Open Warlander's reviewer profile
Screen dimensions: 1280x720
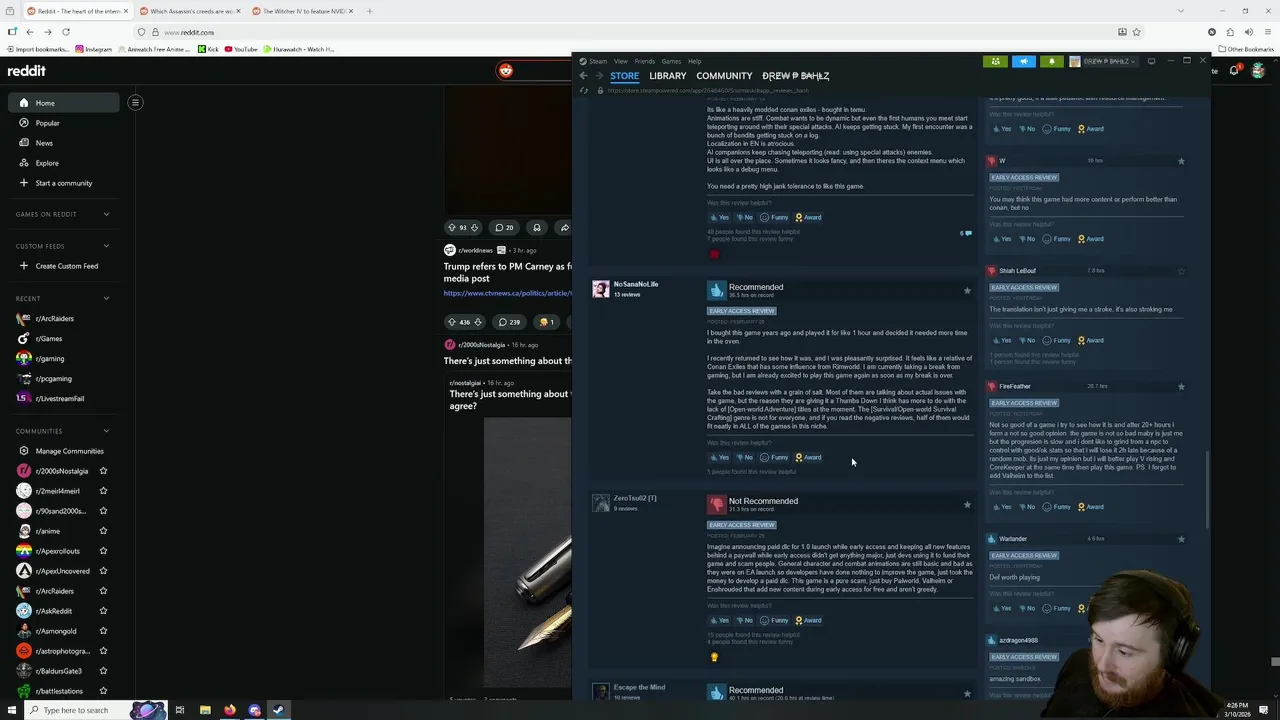point(1013,539)
